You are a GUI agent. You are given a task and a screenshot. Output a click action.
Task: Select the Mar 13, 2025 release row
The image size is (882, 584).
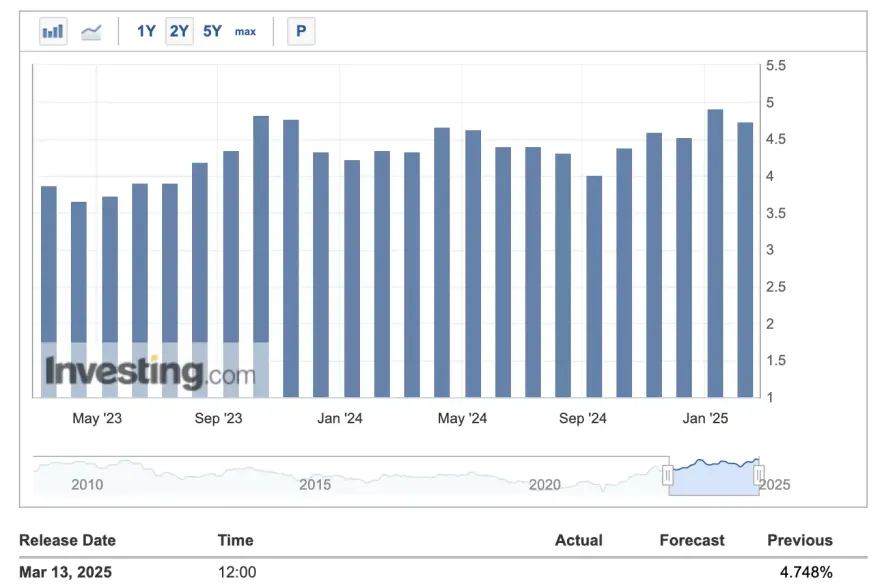(x=66, y=572)
